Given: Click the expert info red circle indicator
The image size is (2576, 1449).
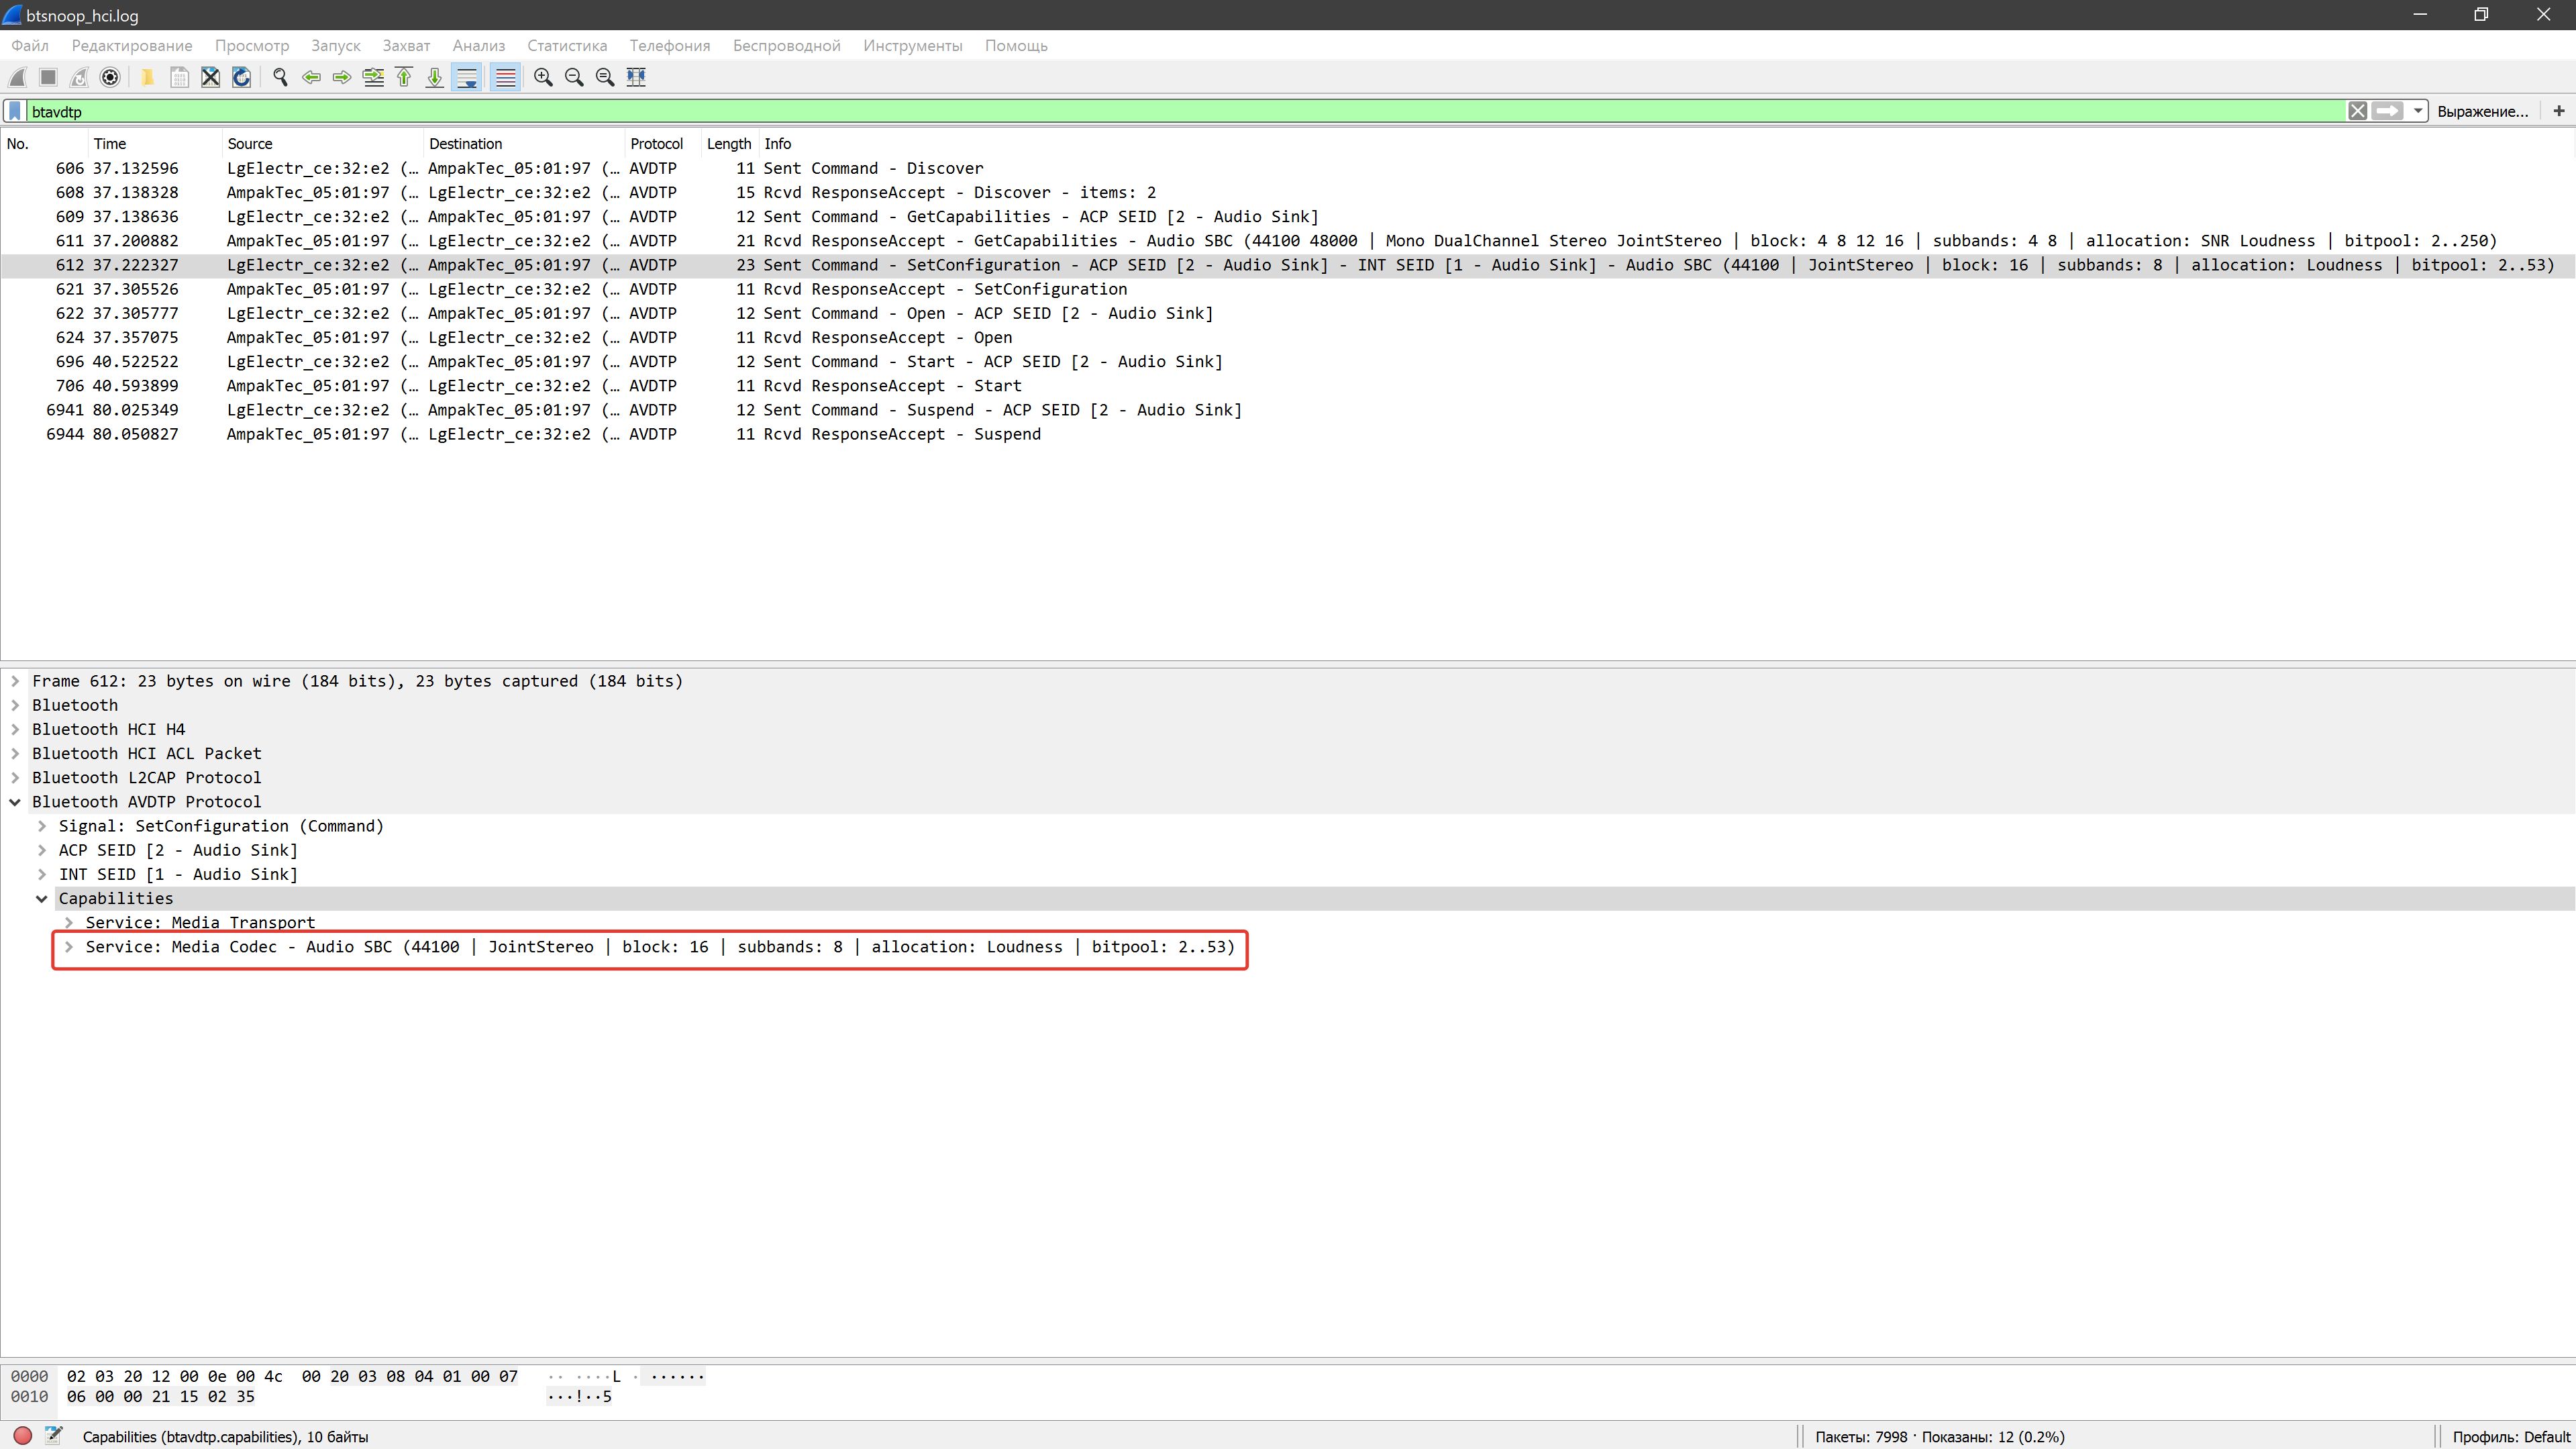Looking at the screenshot, I should (23, 1436).
